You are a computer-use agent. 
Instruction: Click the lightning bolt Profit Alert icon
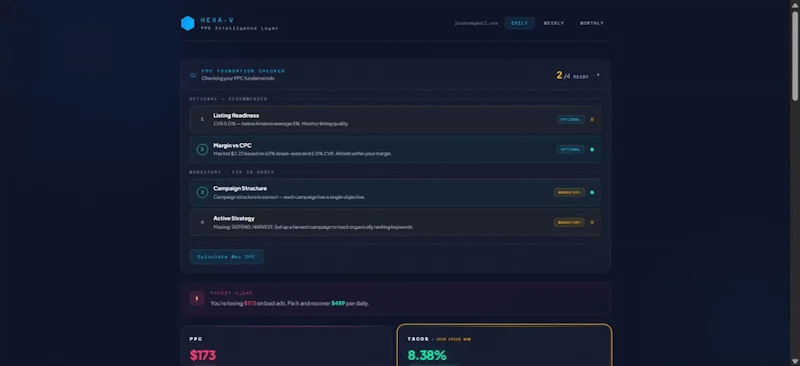197,298
